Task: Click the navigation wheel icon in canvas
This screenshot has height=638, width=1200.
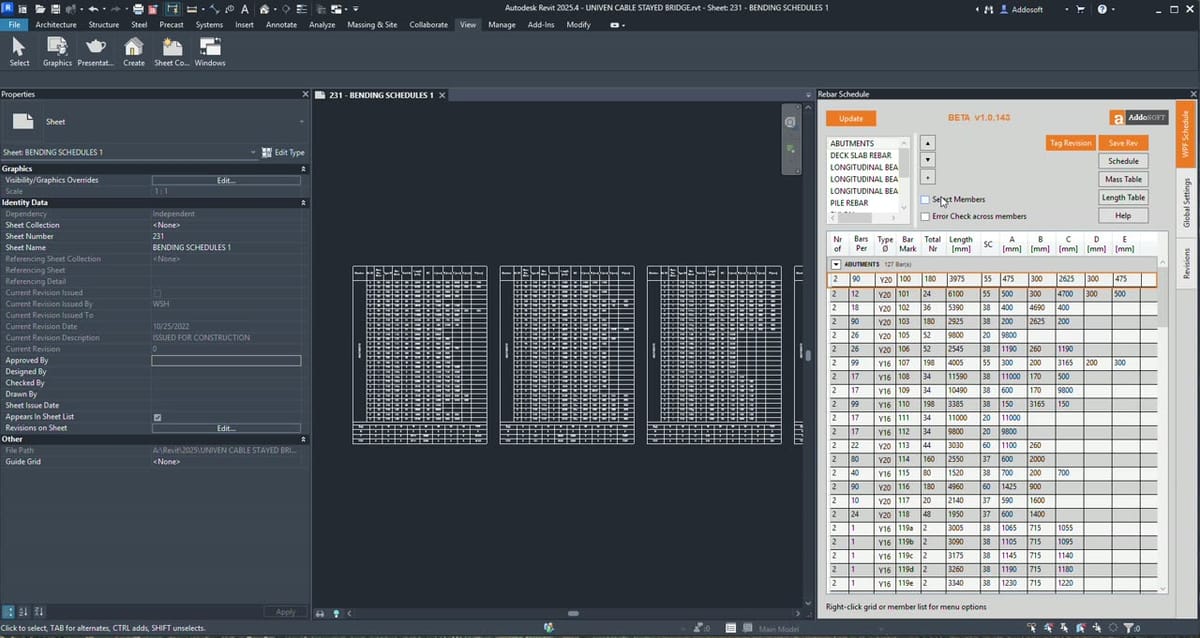Action: coord(790,123)
